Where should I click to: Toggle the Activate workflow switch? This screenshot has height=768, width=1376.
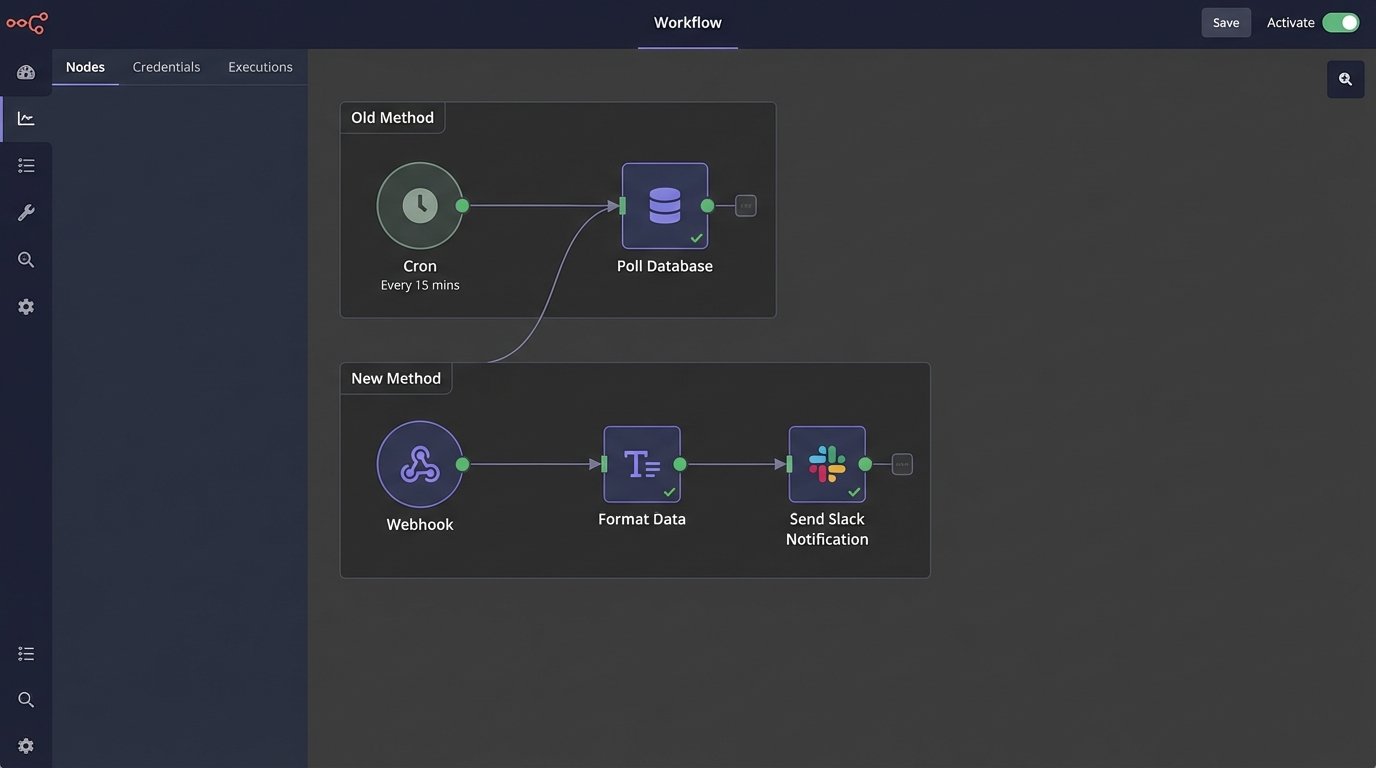(x=1340, y=22)
